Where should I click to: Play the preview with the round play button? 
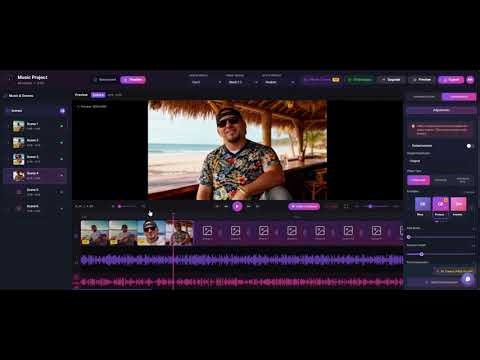point(237,206)
